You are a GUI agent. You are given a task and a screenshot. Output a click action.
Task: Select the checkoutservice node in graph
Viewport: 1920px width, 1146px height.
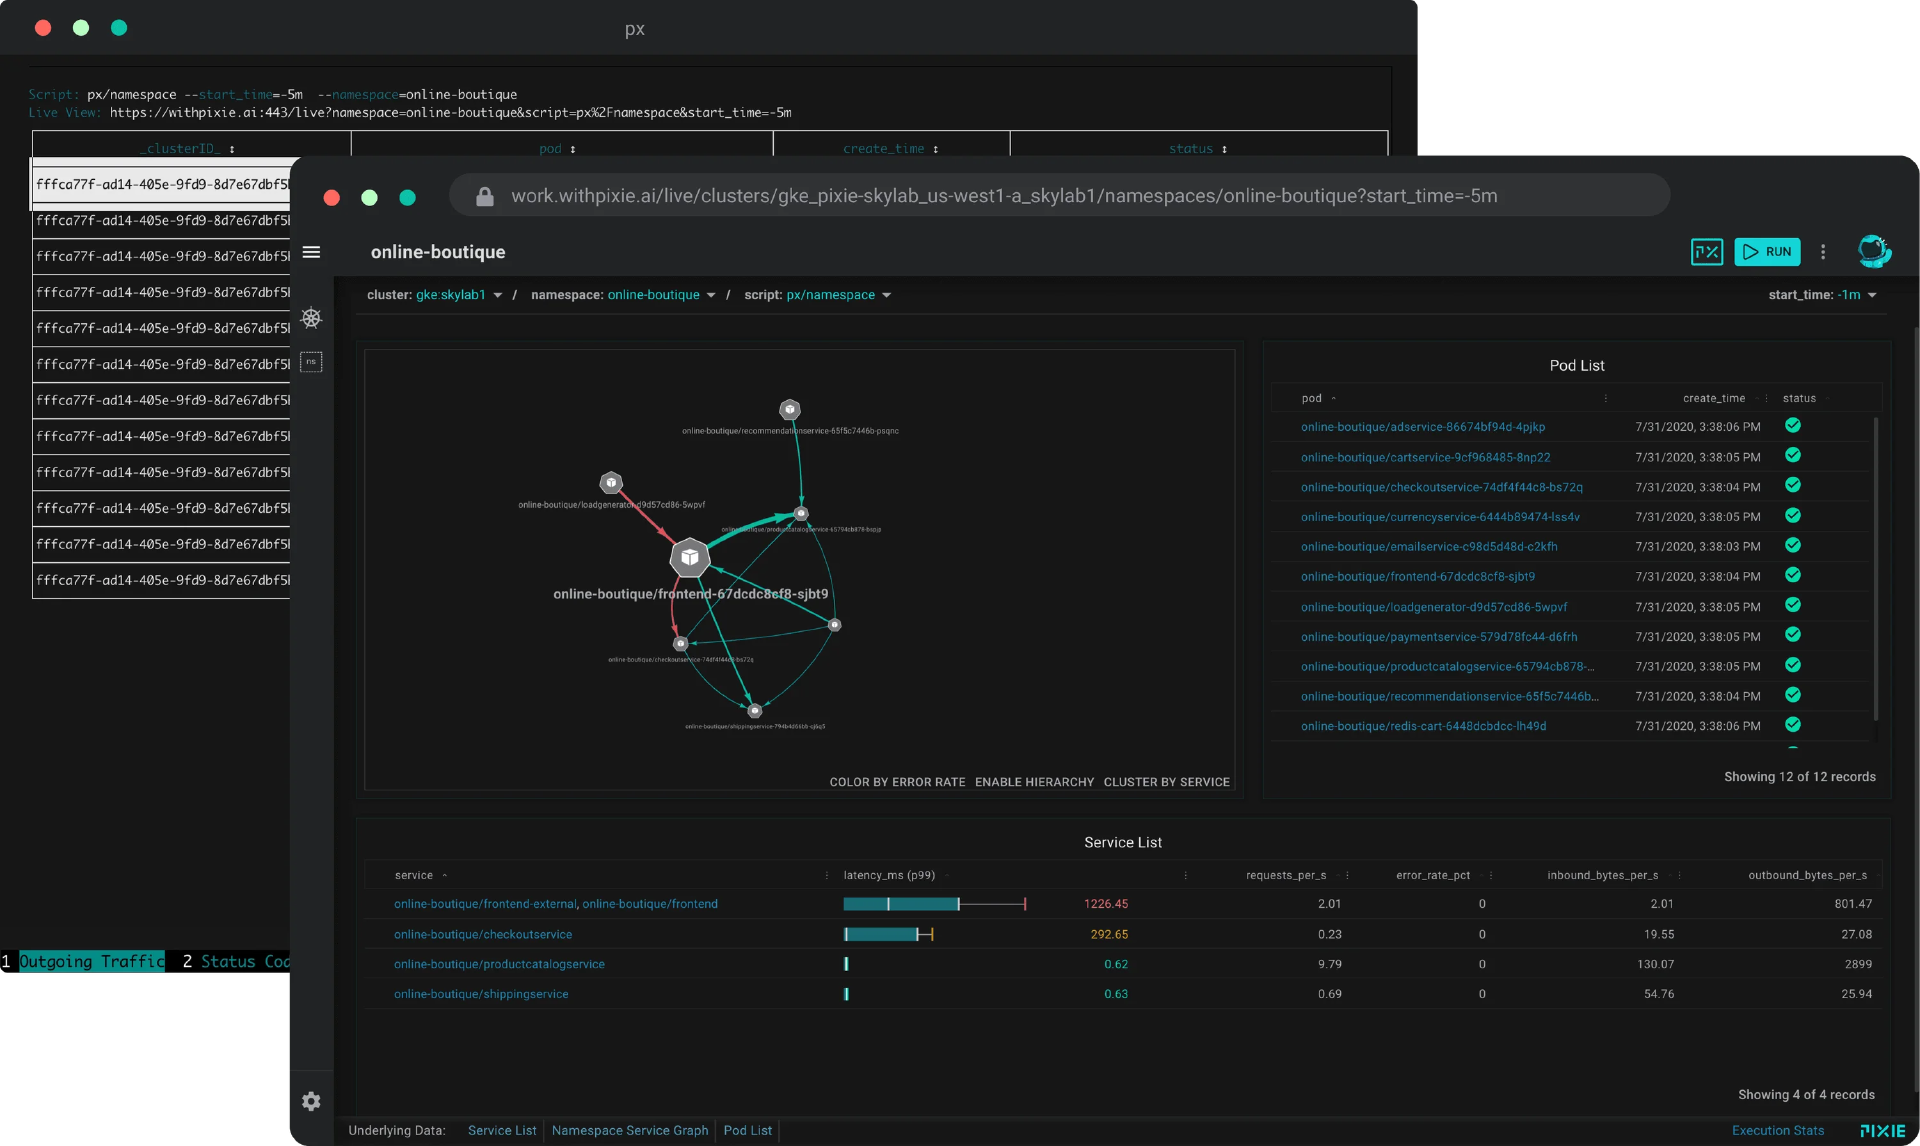coord(680,643)
